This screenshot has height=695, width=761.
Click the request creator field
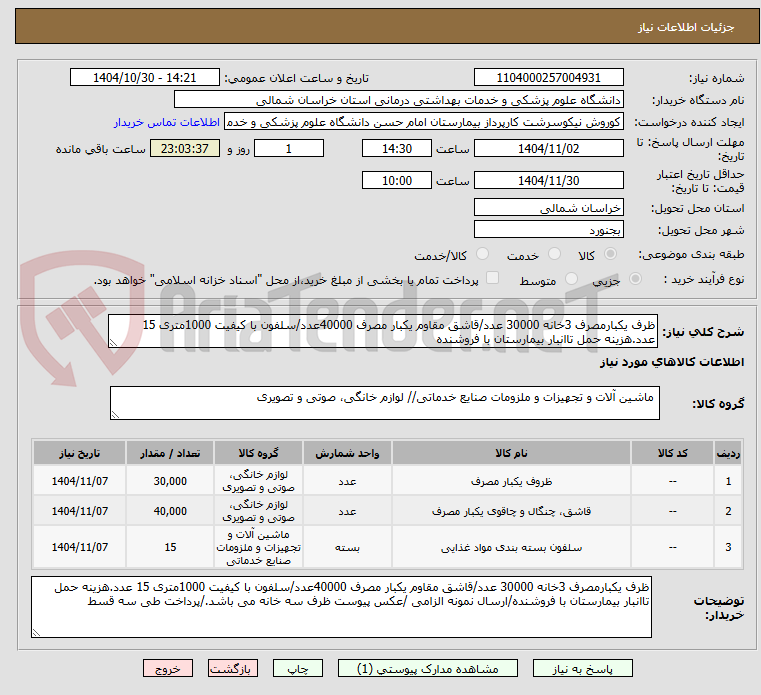point(424,122)
